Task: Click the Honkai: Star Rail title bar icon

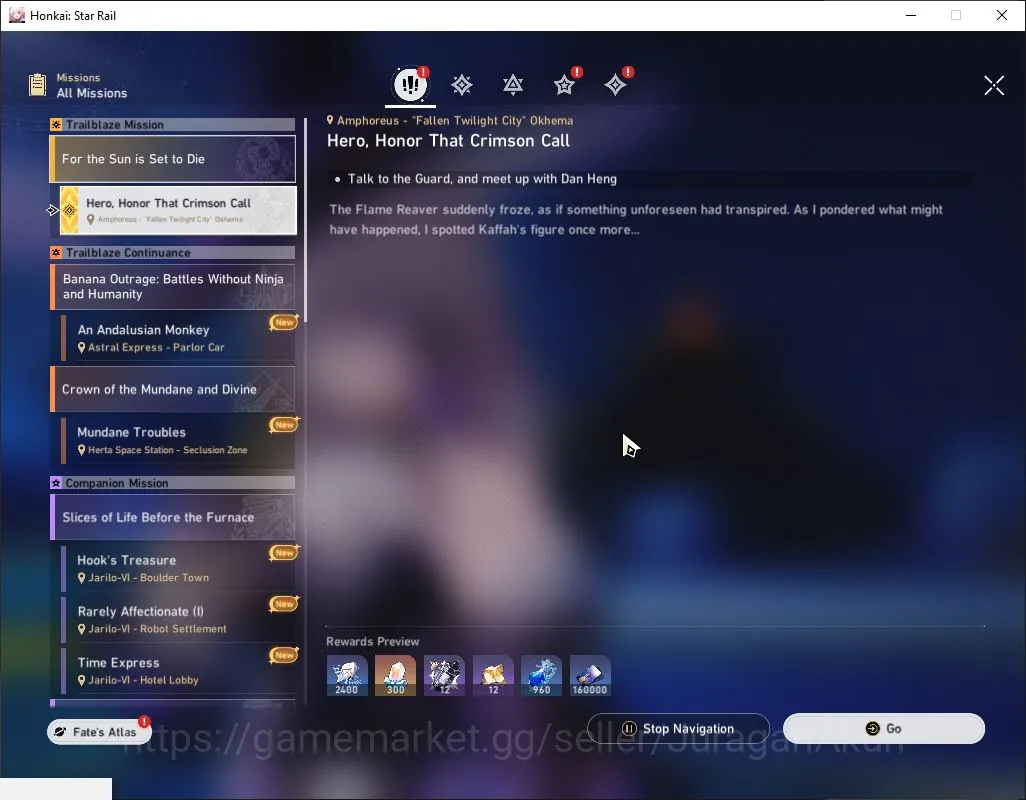Action: pyautogui.click(x=17, y=15)
